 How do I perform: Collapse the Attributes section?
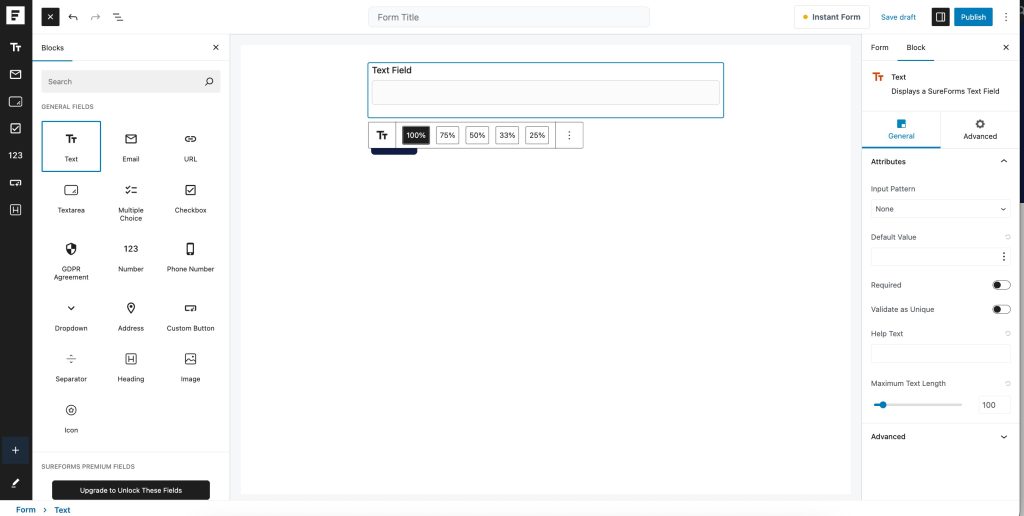(x=940, y=161)
